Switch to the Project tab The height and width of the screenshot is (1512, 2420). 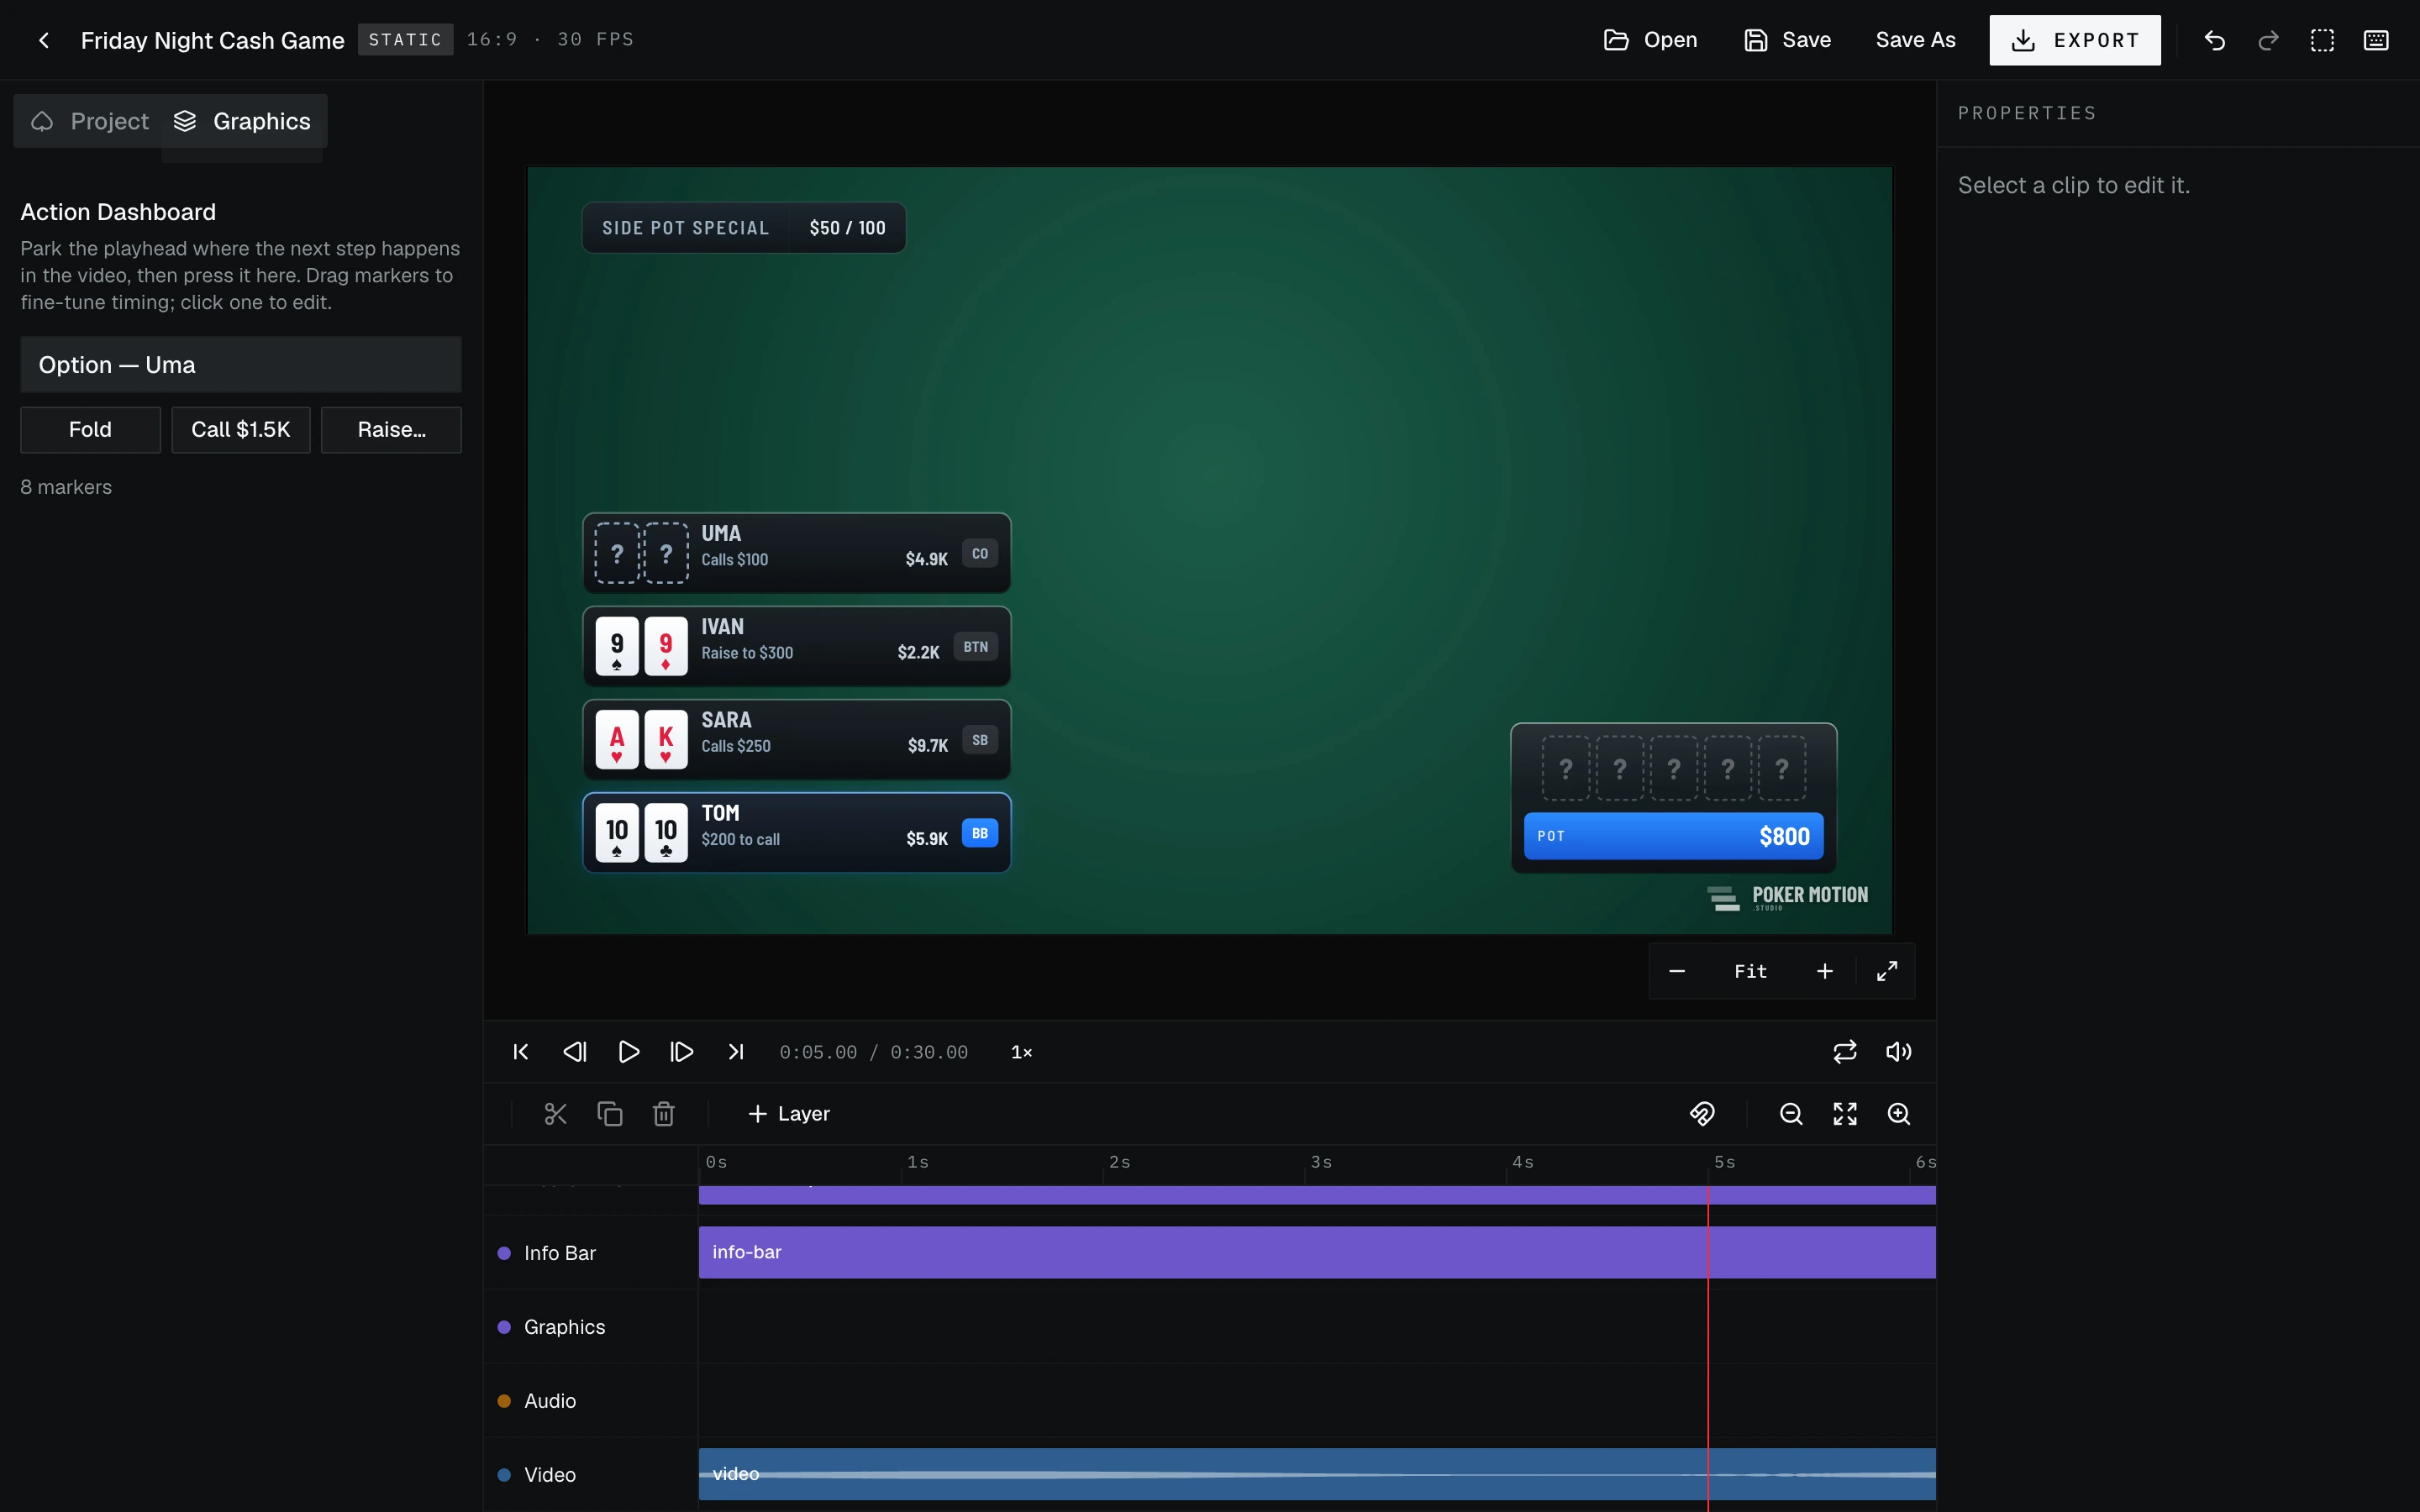[x=90, y=121]
